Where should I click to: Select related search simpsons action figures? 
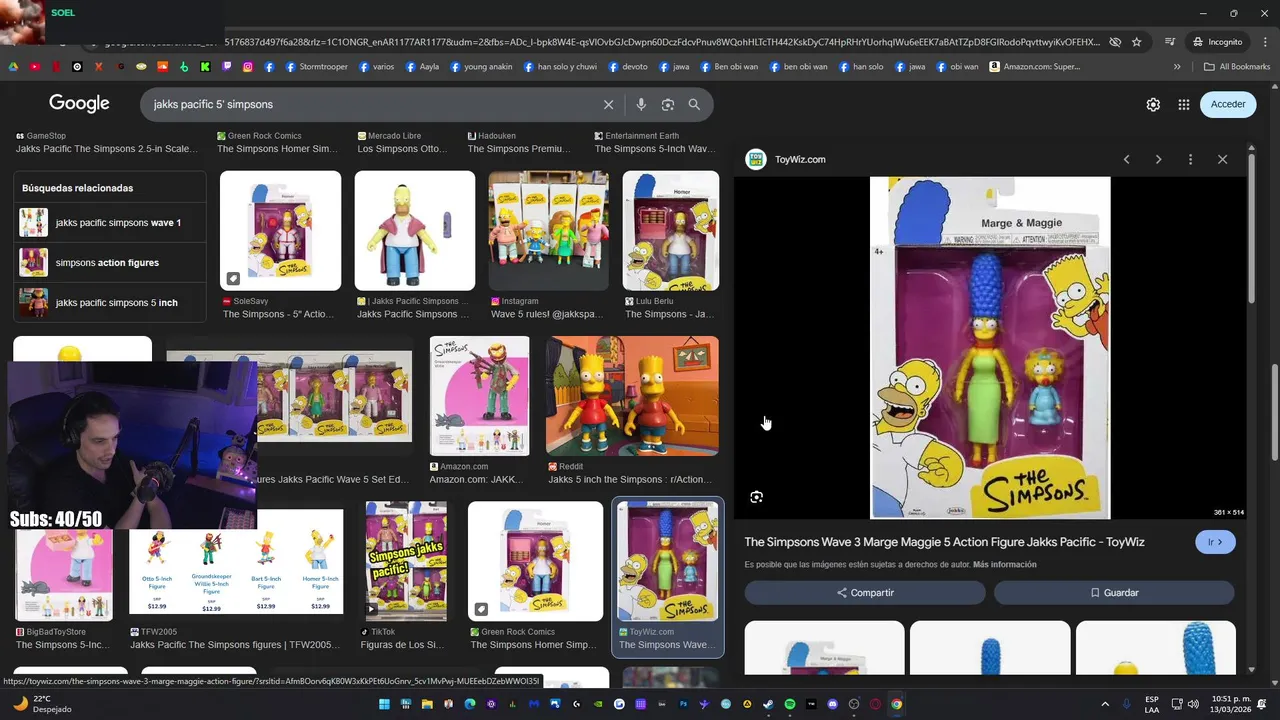tap(112, 263)
